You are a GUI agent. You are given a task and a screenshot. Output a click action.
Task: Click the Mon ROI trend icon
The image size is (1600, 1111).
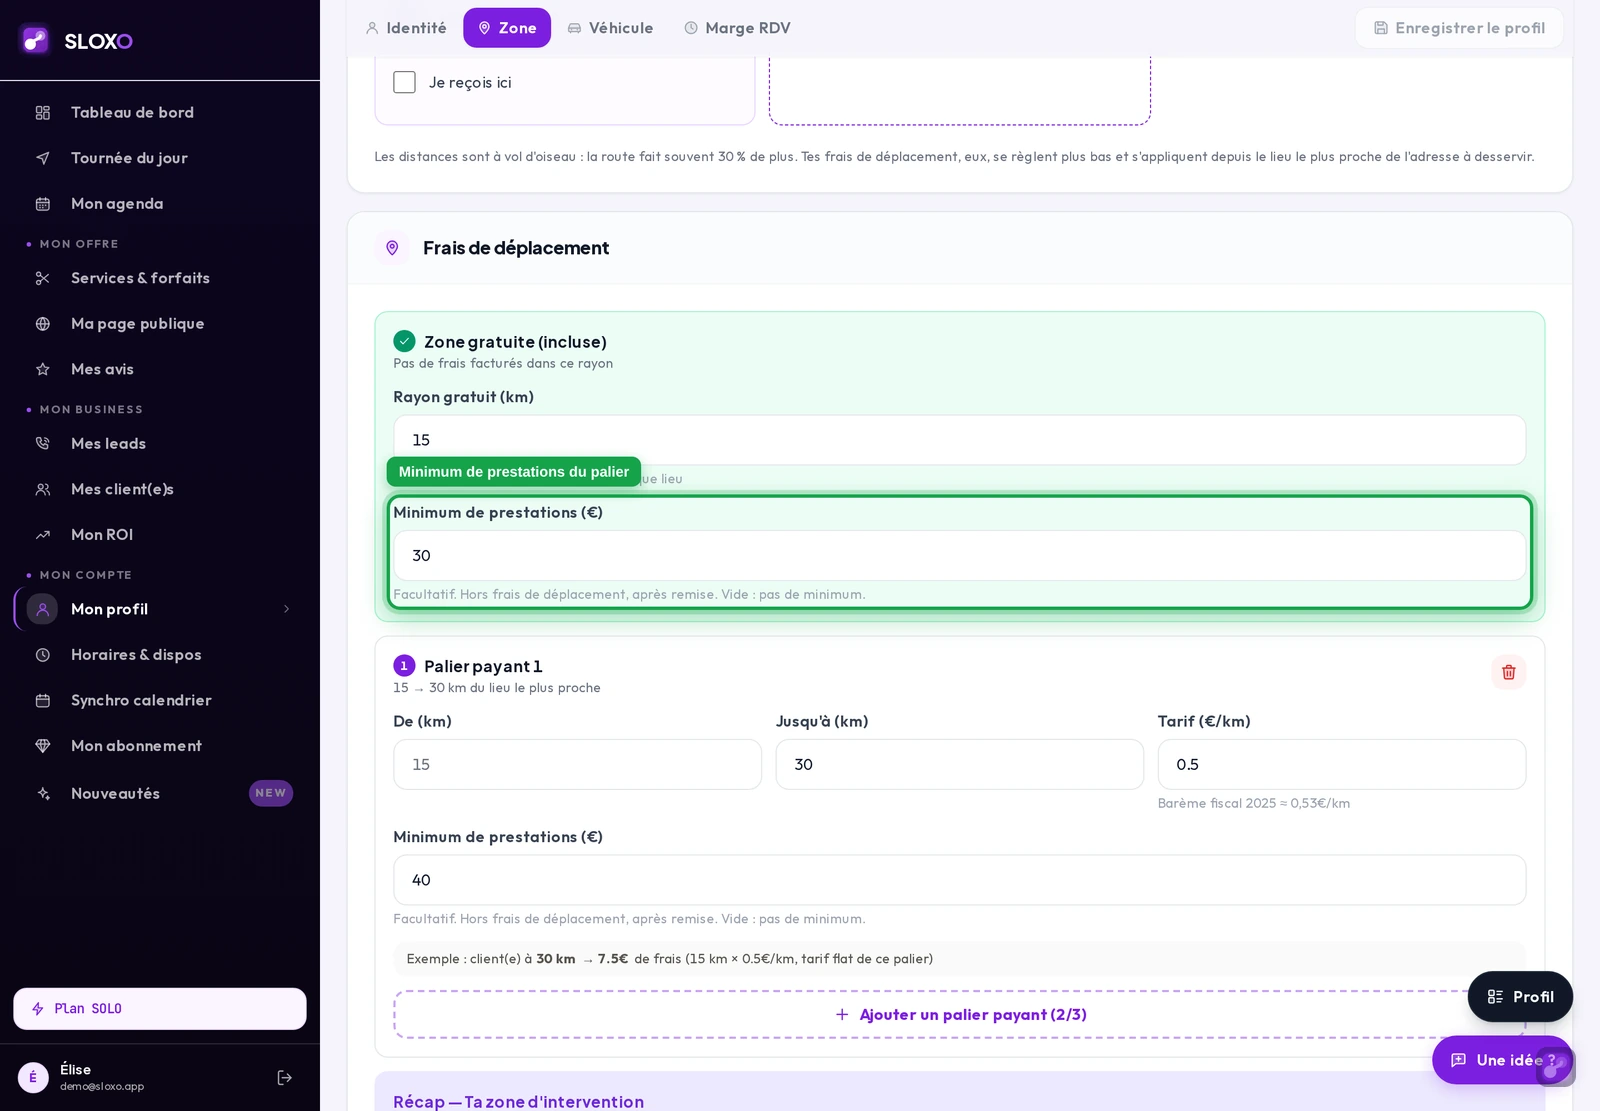click(43, 535)
